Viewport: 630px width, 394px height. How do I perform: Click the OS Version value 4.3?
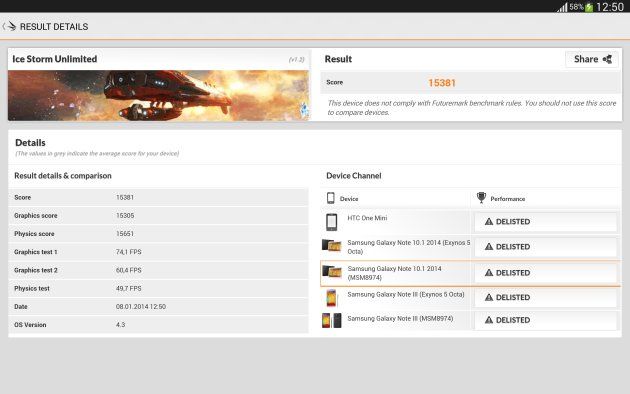coord(121,325)
